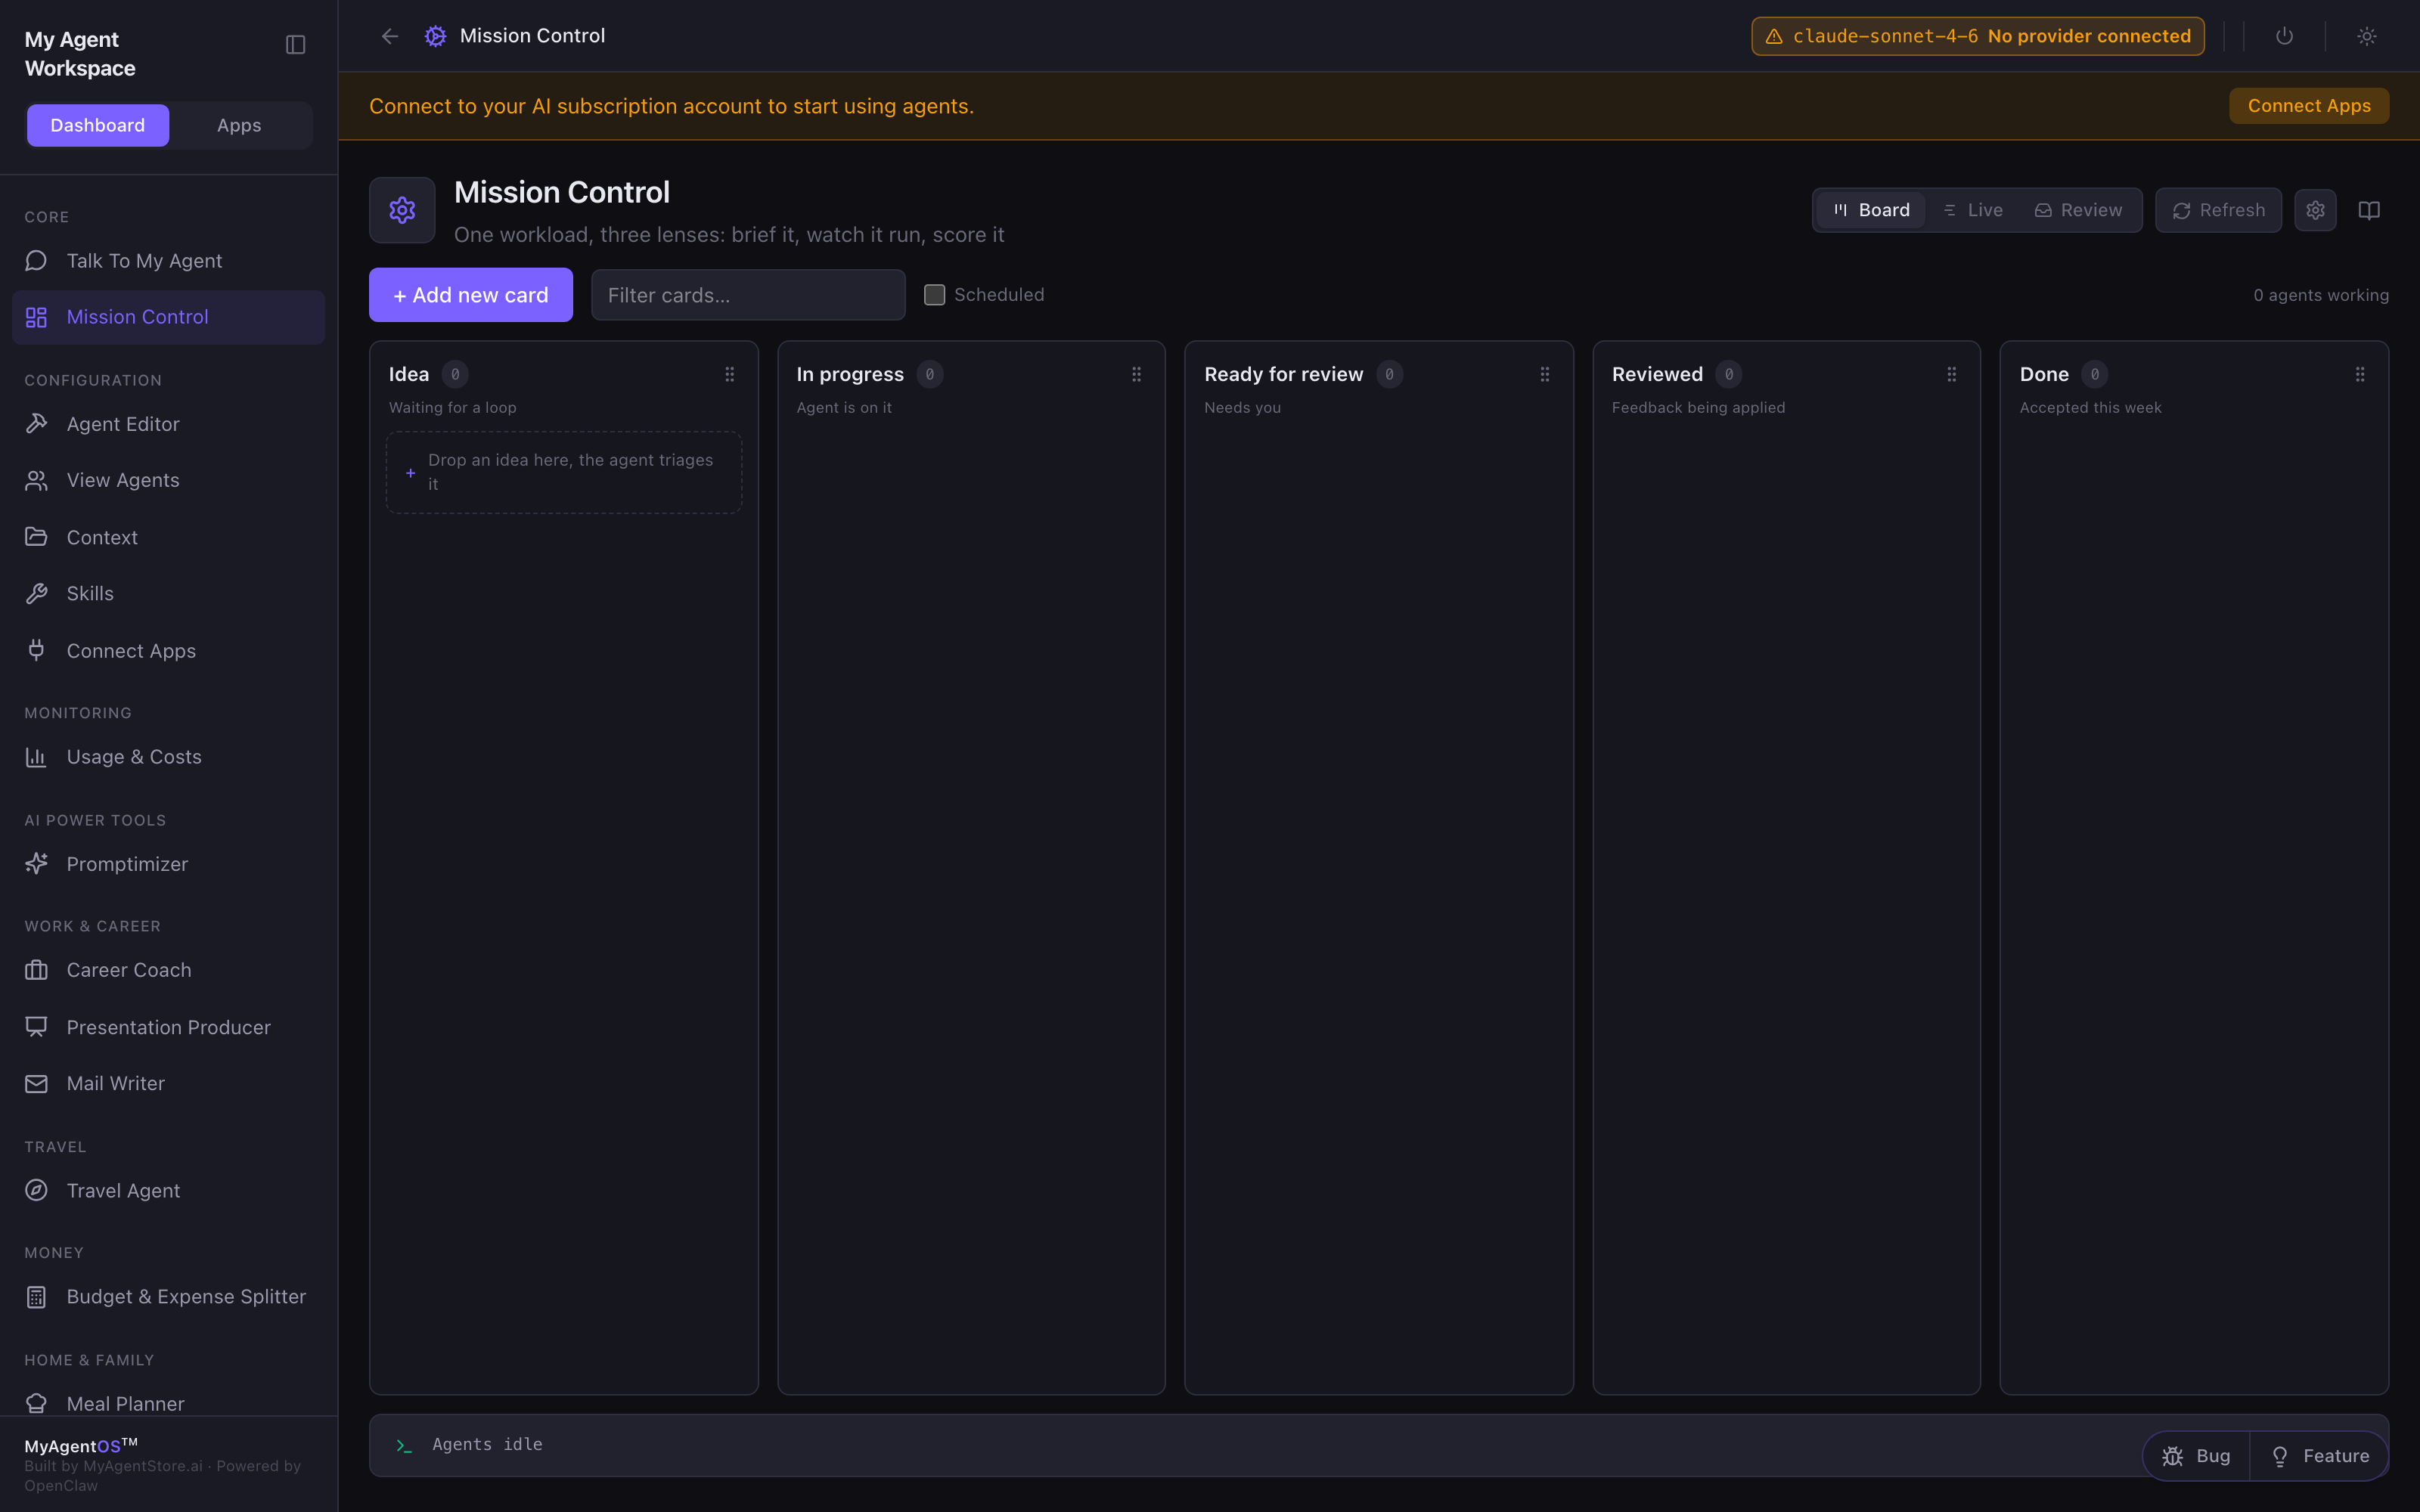Screen dimensions: 2420x1512
Task: Open Skills in the sidebar
Action: pos(168,593)
